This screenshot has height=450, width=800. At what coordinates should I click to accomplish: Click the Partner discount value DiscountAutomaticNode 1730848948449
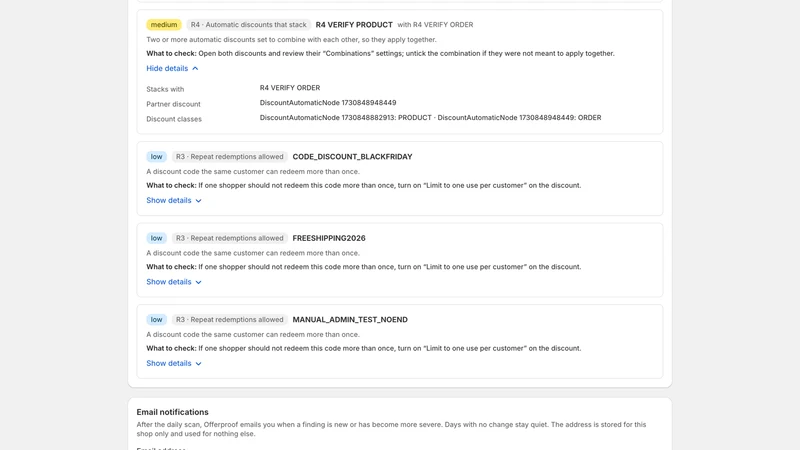coord(328,103)
